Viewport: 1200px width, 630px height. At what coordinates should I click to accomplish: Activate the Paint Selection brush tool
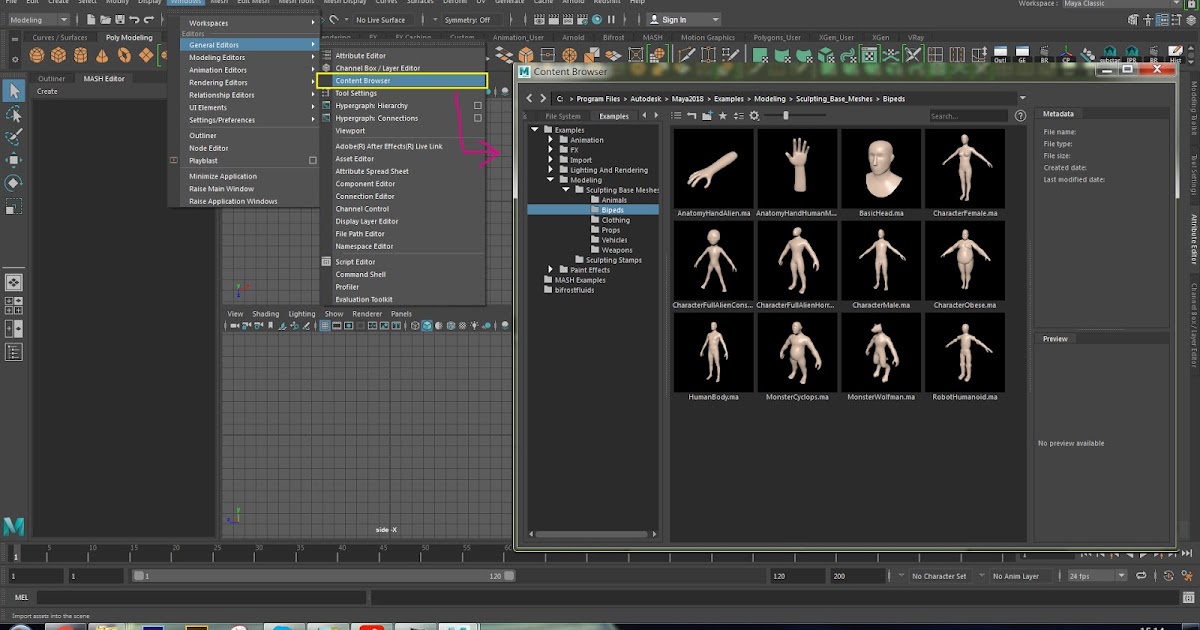14,137
